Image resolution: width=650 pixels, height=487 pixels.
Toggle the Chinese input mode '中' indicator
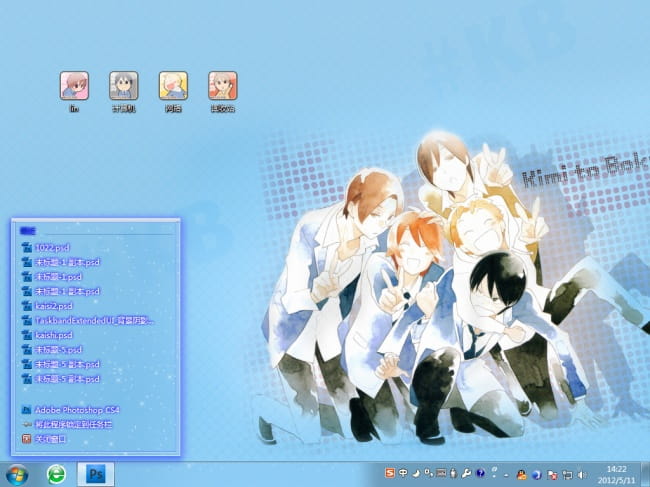pos(403,473)
